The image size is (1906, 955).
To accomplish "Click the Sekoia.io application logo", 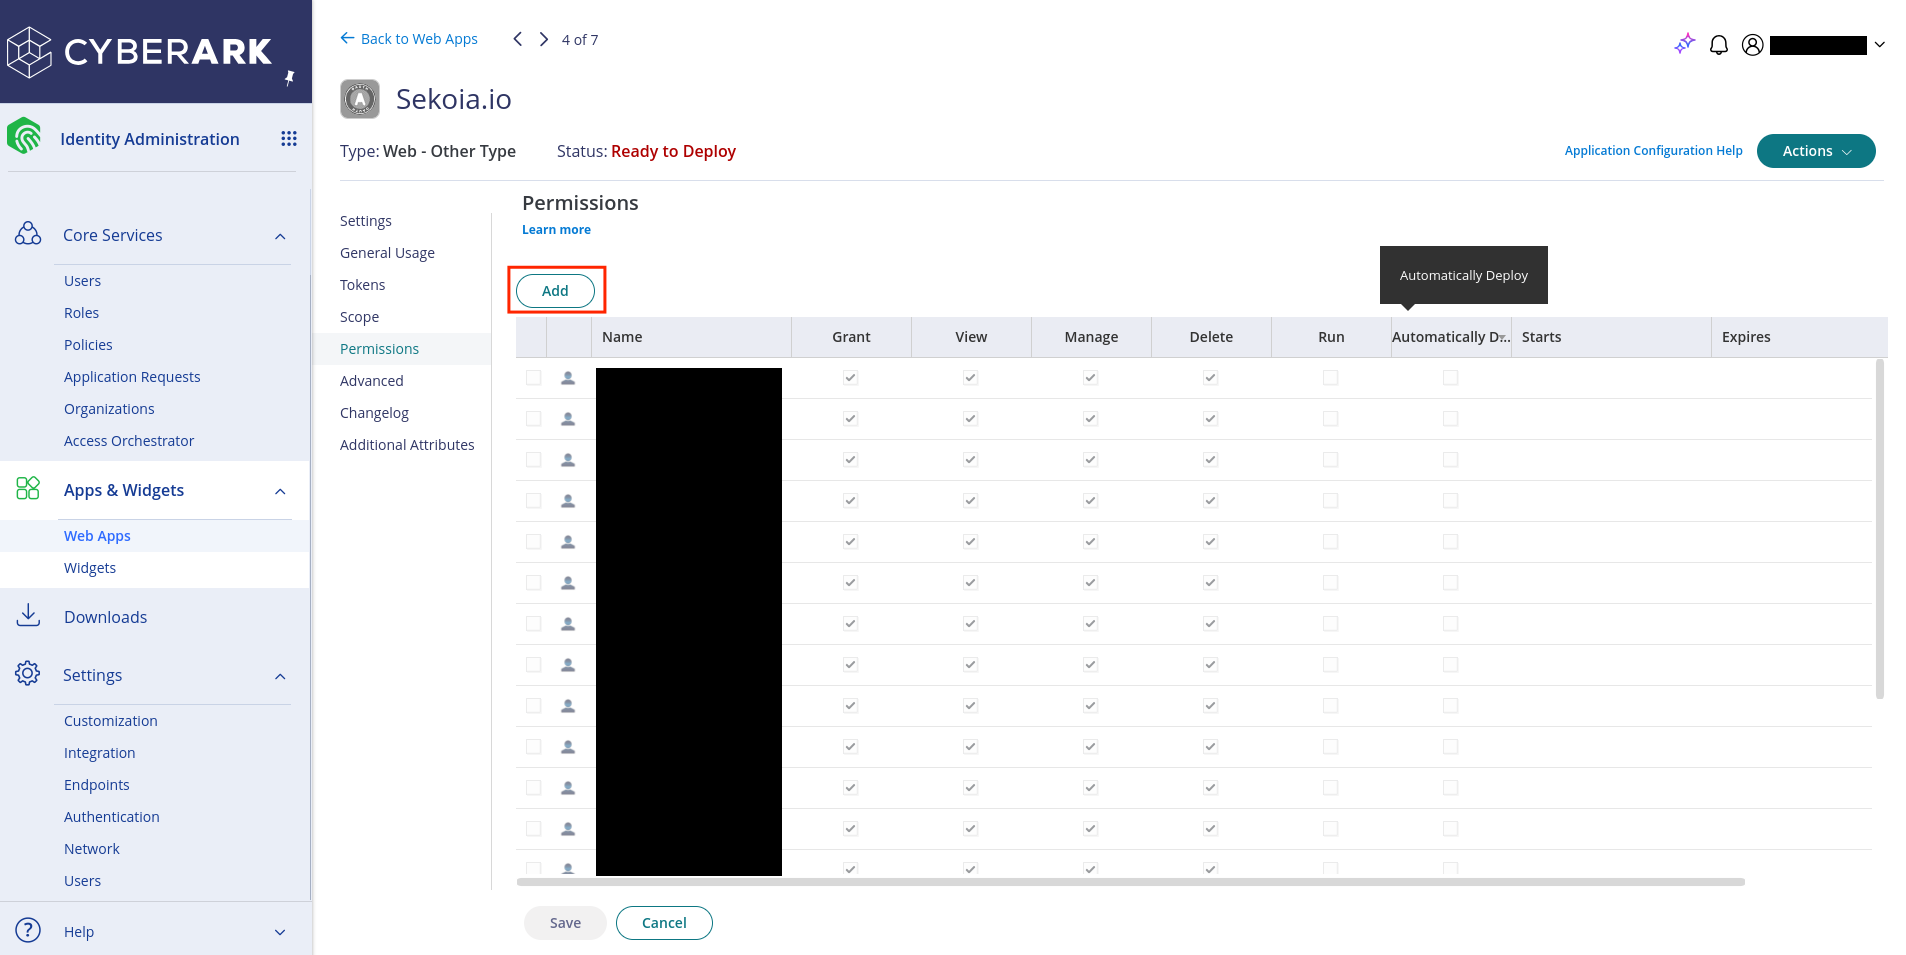I will tap(360, 99).
